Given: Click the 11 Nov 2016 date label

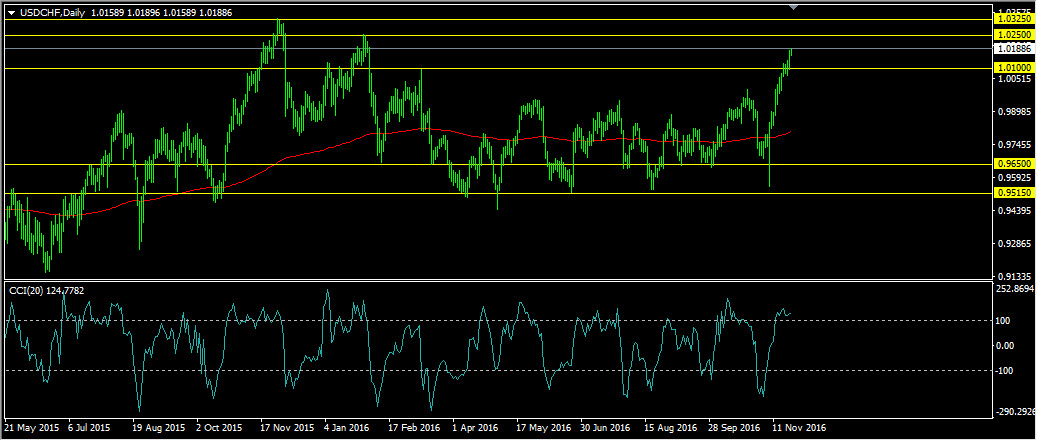Looking at the screenshot, I should point(800,426).
